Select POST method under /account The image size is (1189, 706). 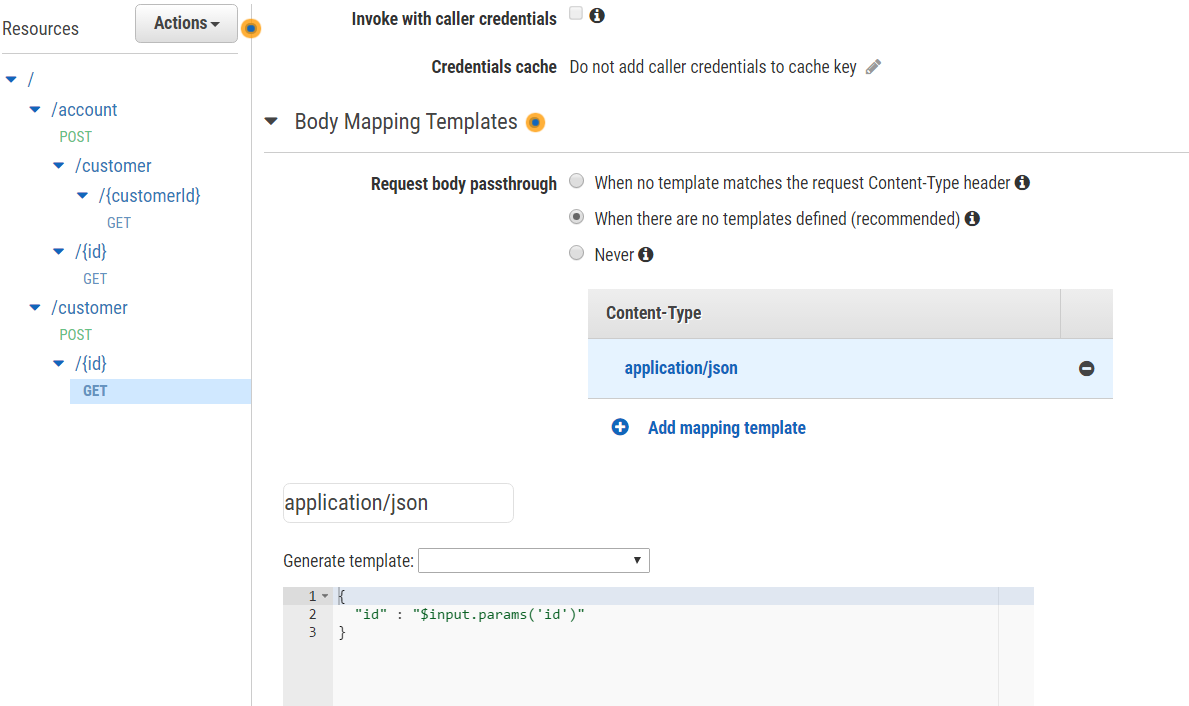pyautogui.click(x=75, y=137)
